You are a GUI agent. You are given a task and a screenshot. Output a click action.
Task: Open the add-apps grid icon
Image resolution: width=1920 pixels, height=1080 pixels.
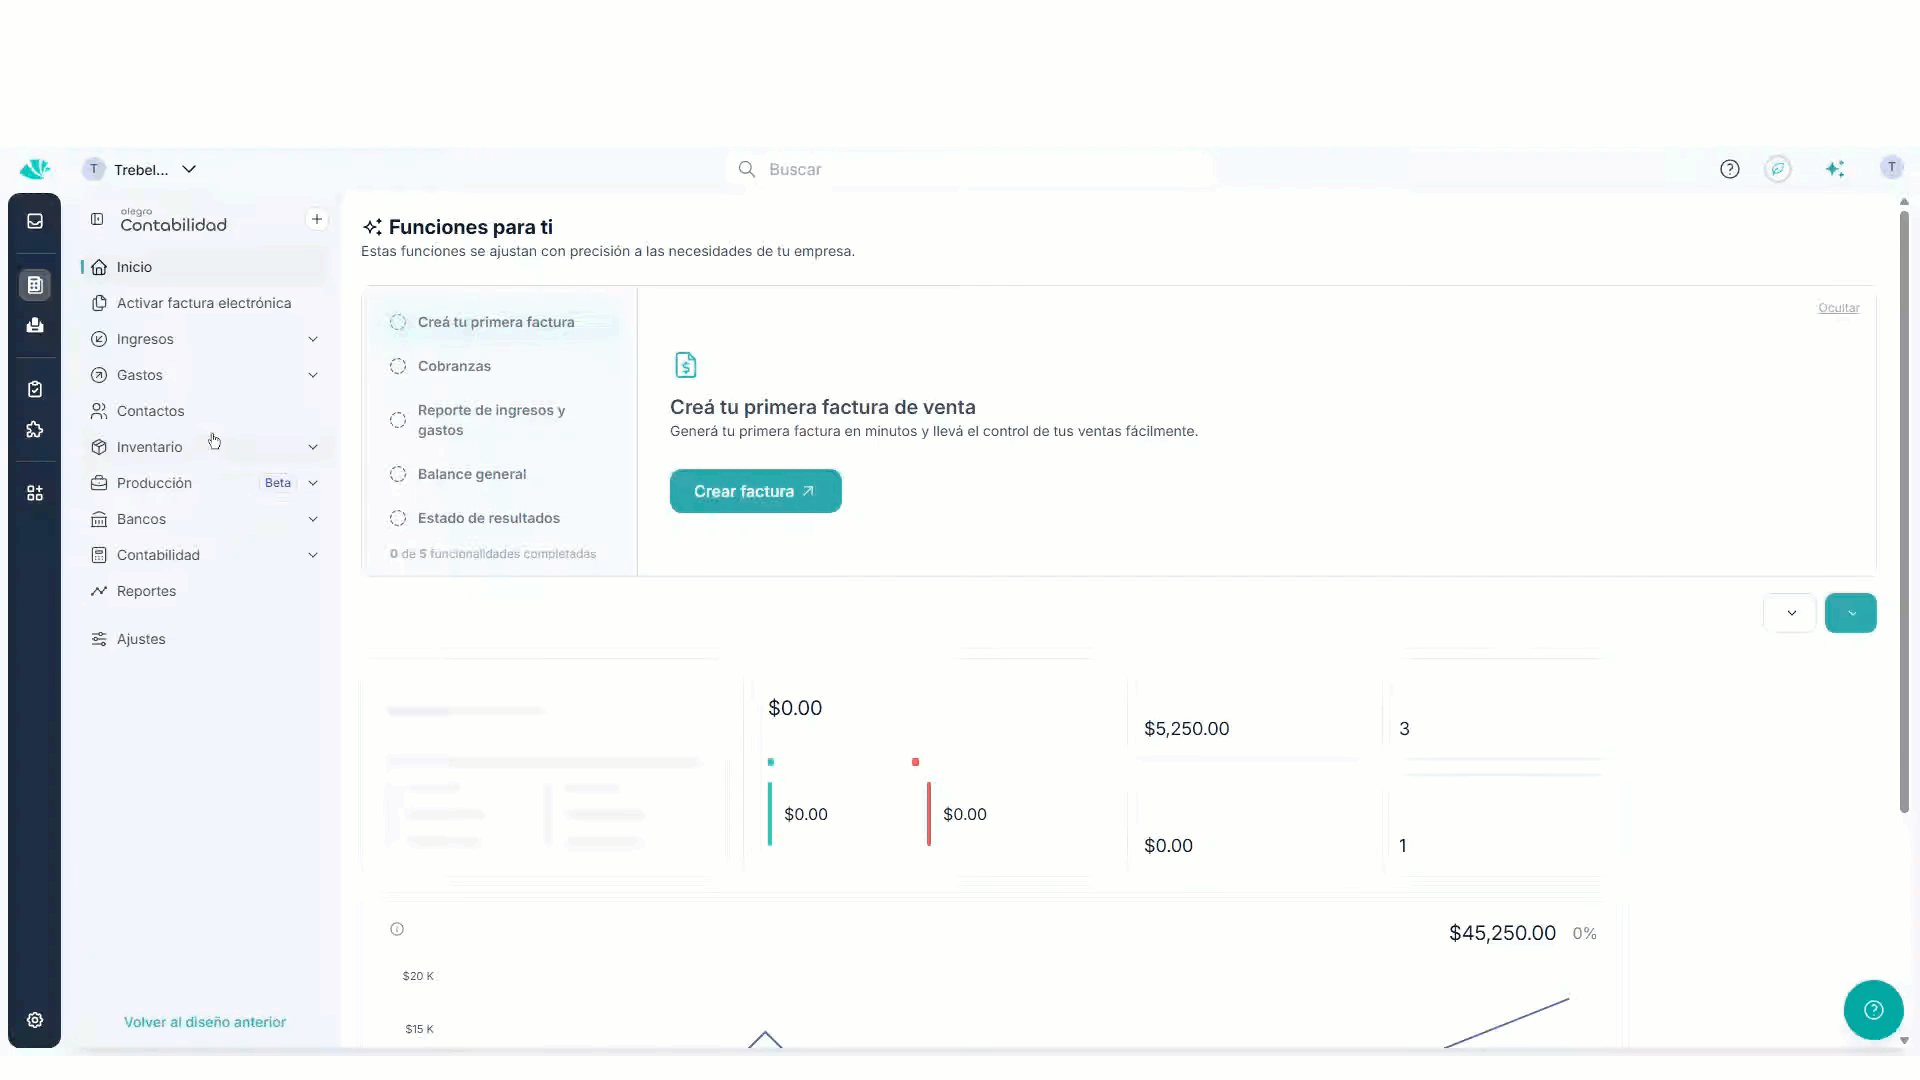(35, 493)
